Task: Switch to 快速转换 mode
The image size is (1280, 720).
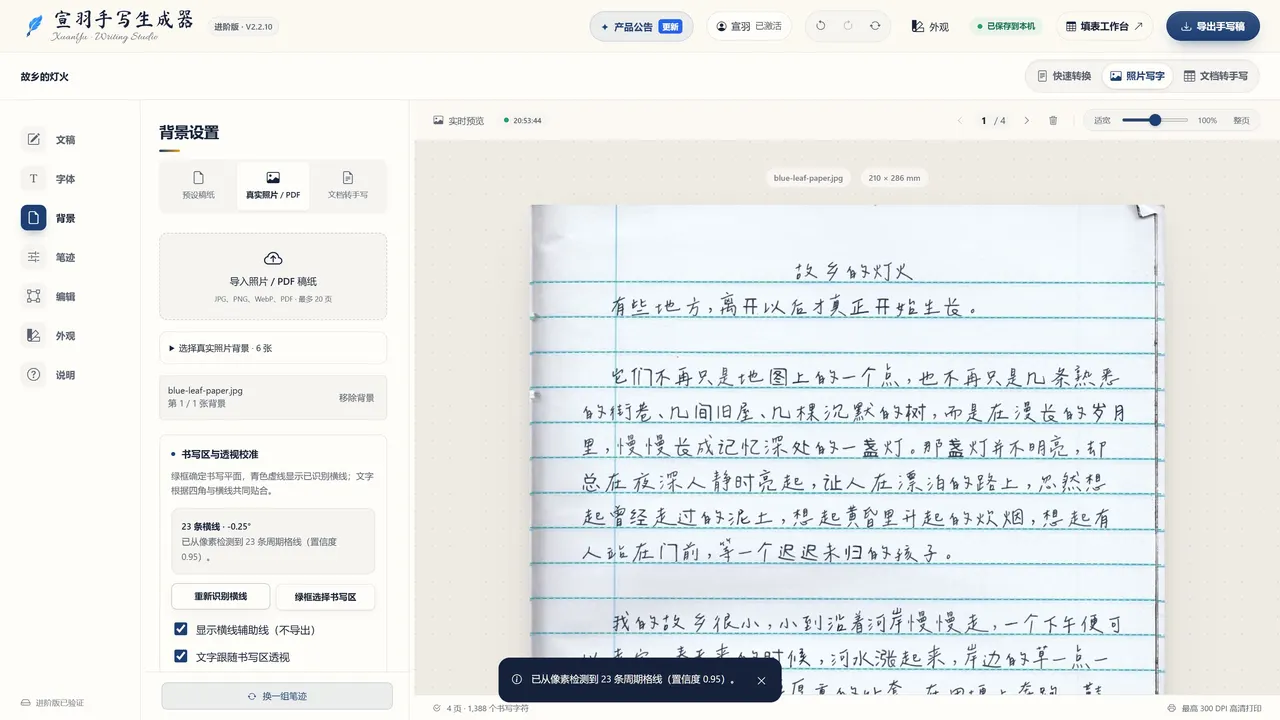Action: point(1064,76)
